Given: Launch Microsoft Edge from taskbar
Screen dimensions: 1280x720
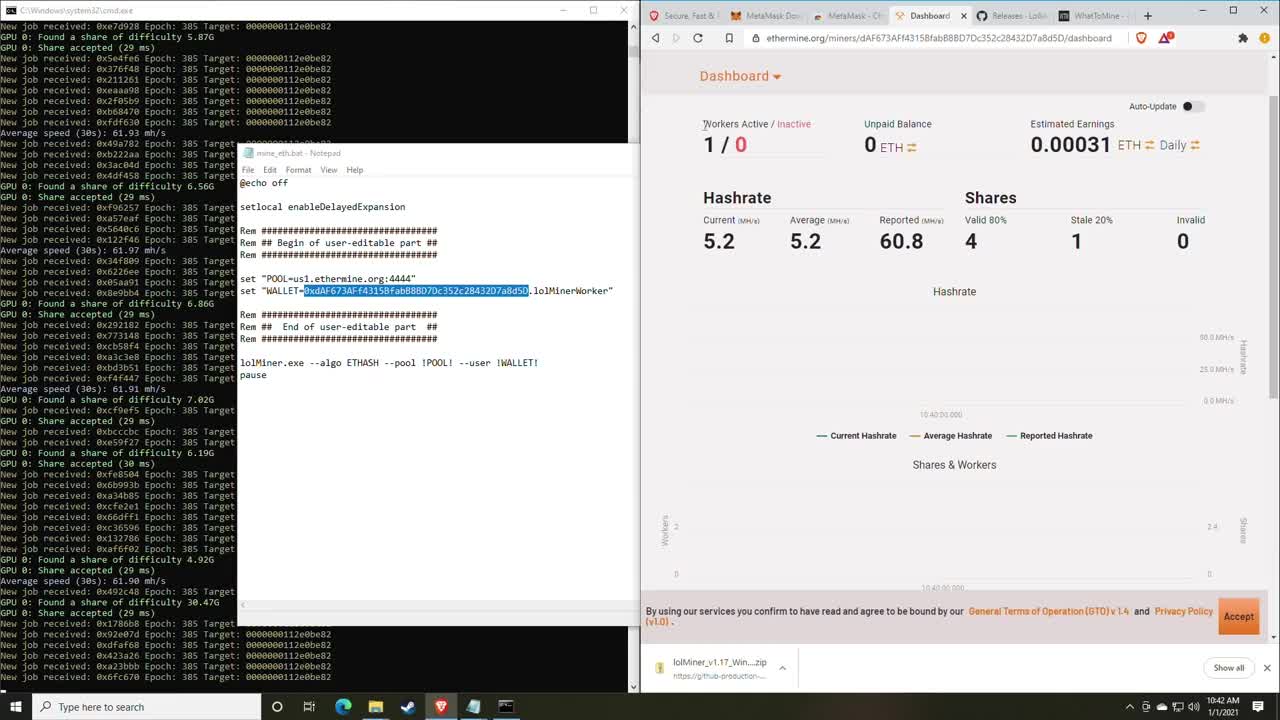Looking at the screenshot, I should tap(343, 707).
